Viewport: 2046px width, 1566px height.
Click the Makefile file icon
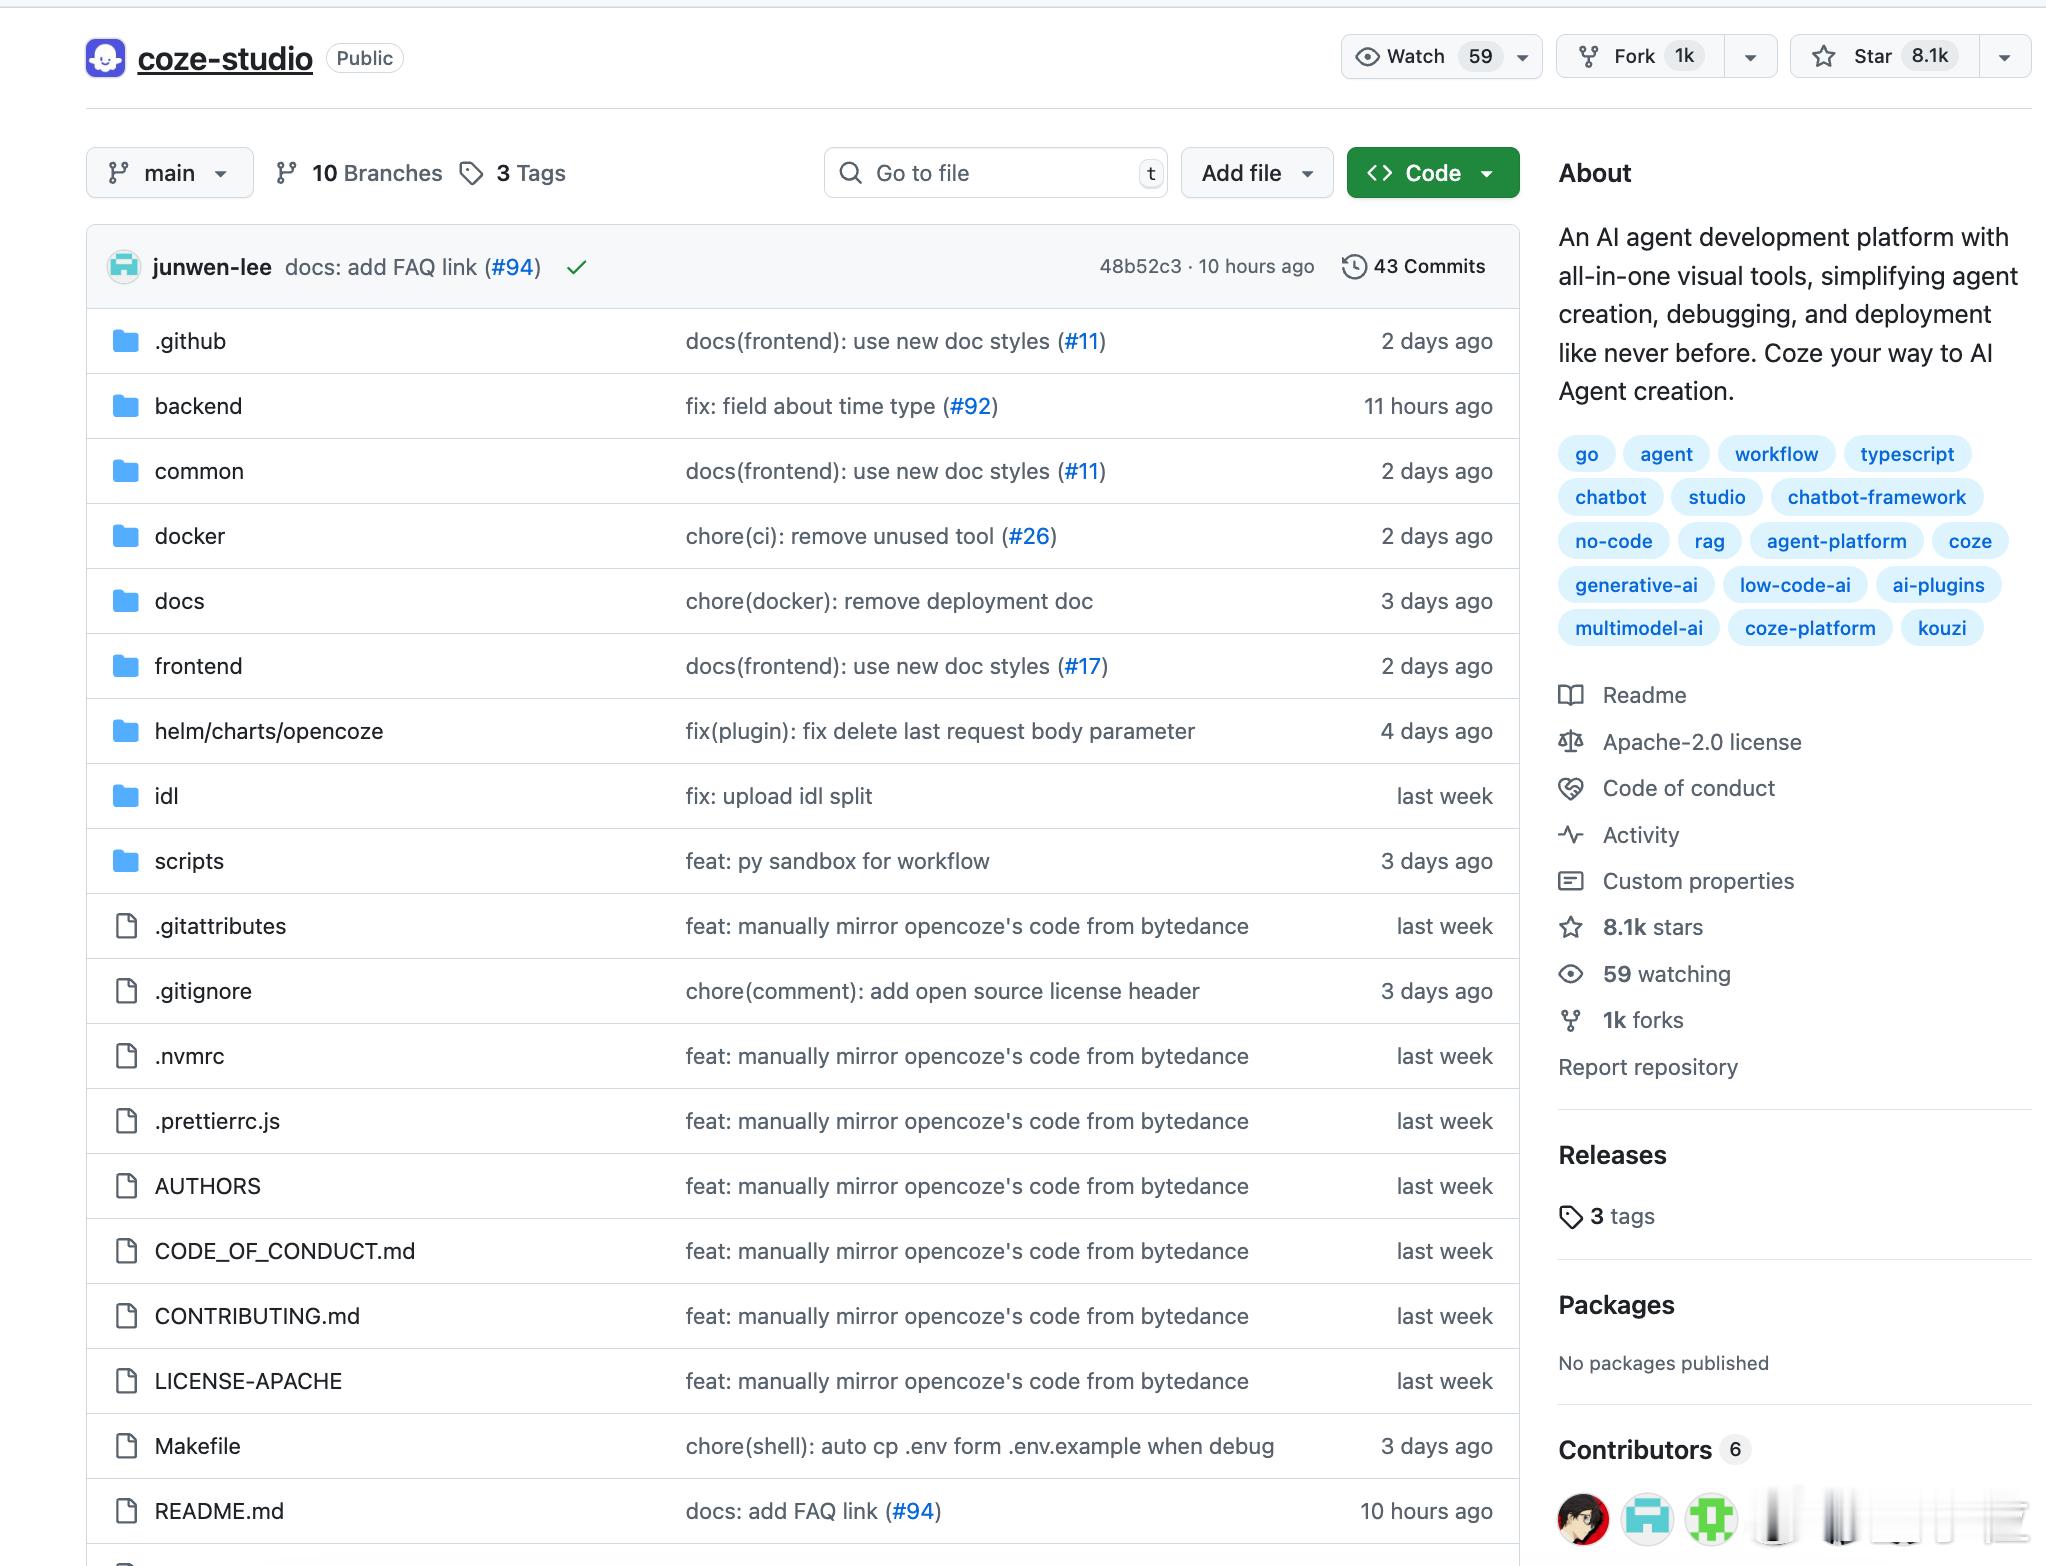pos(126,1446)
